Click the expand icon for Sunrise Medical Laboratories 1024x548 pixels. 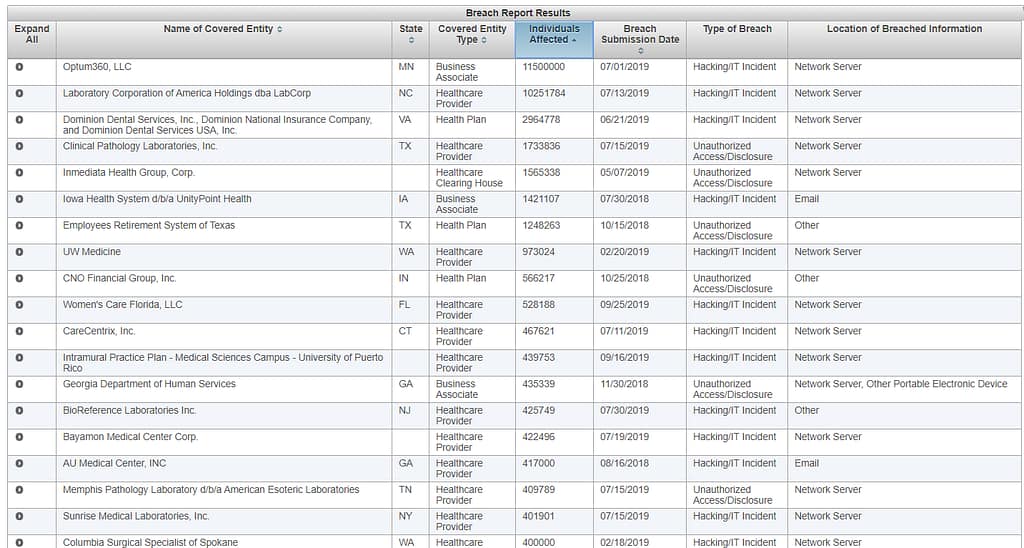tap(19, 517)
